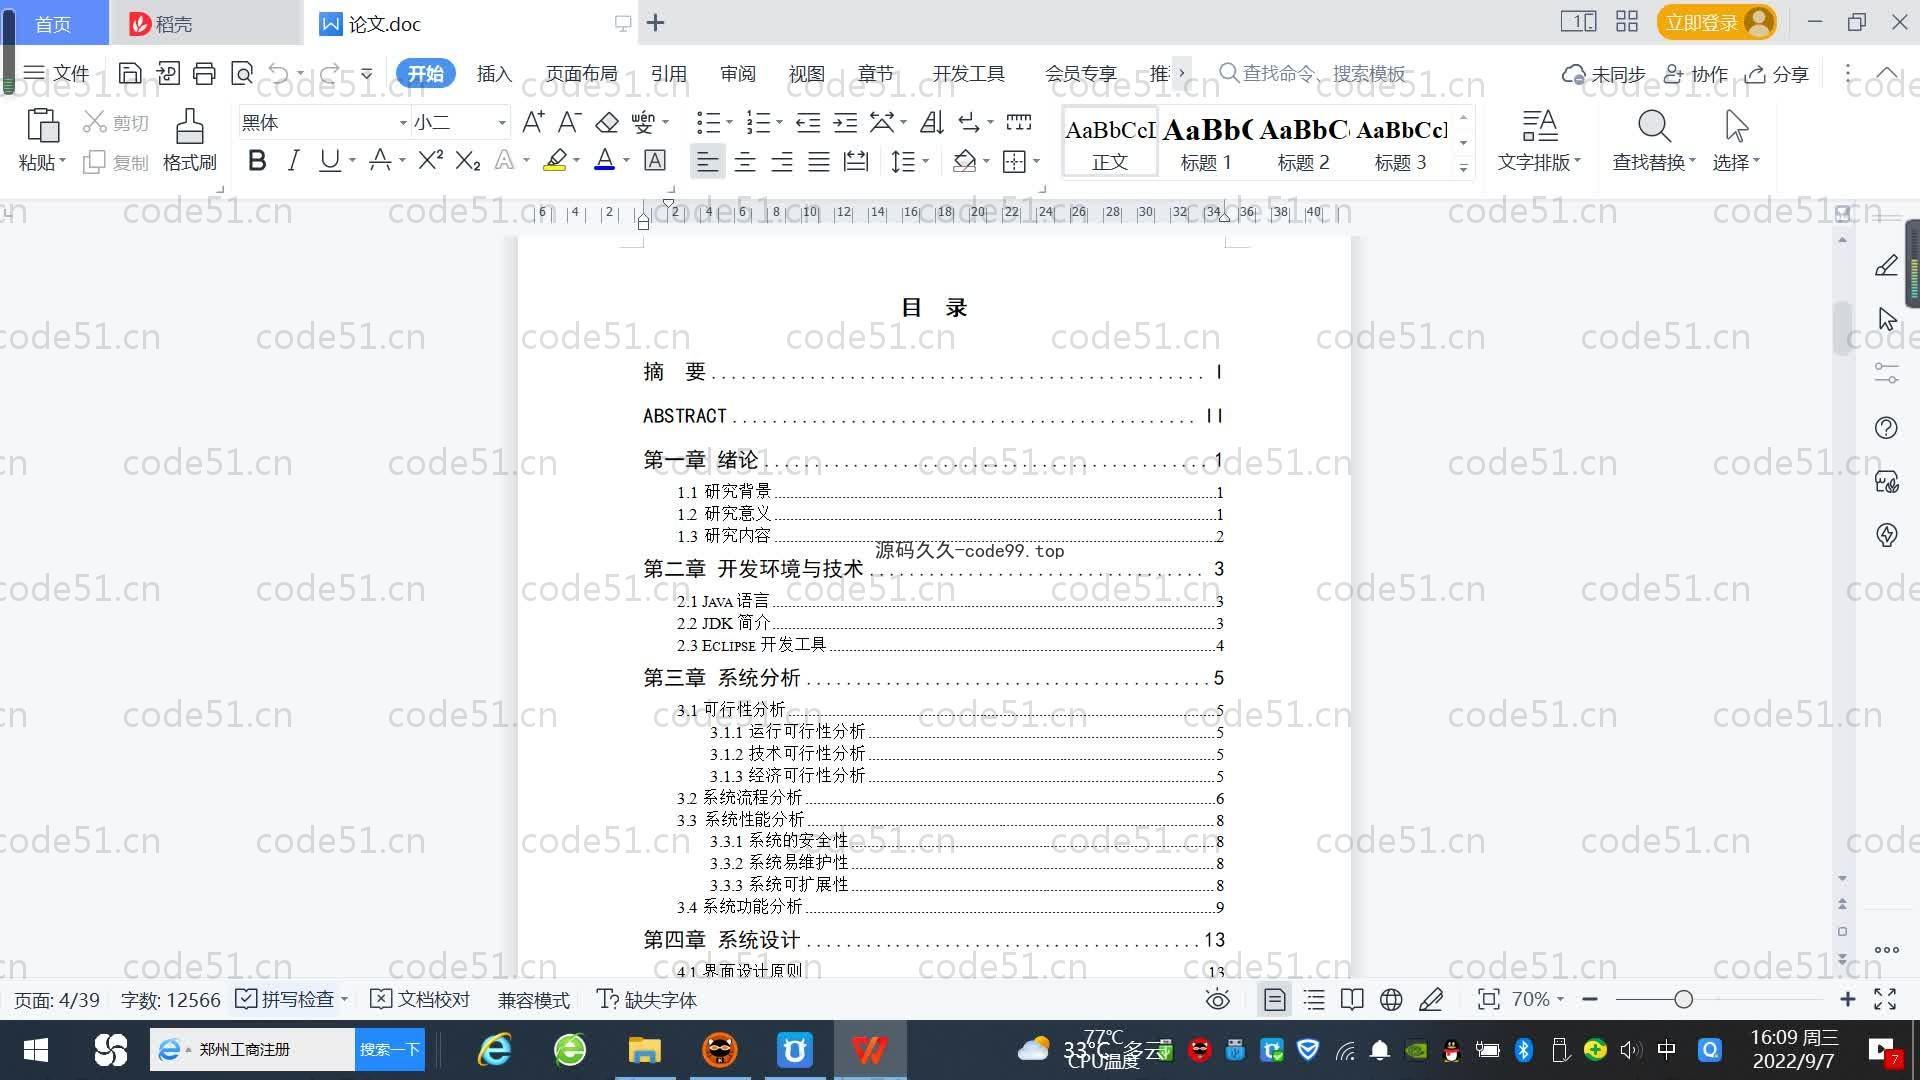Click the help question mark in right sidebar
This screenshot has width=1920, height=1080.
coord(1886,428)
